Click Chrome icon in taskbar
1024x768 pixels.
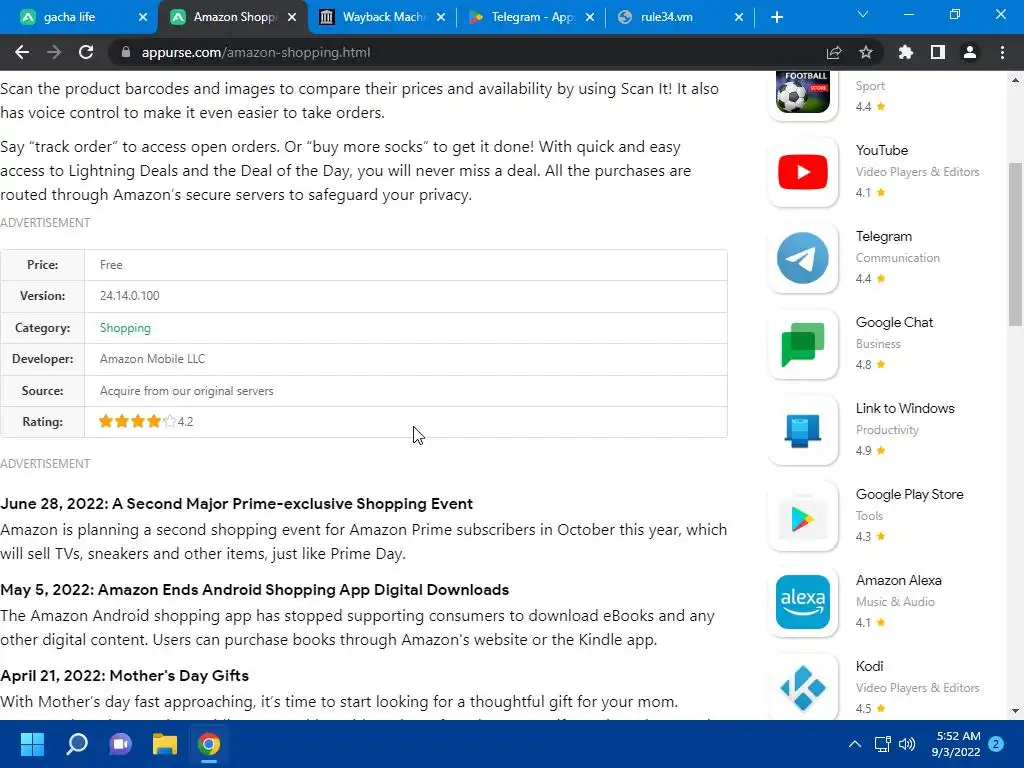point(209,744)
